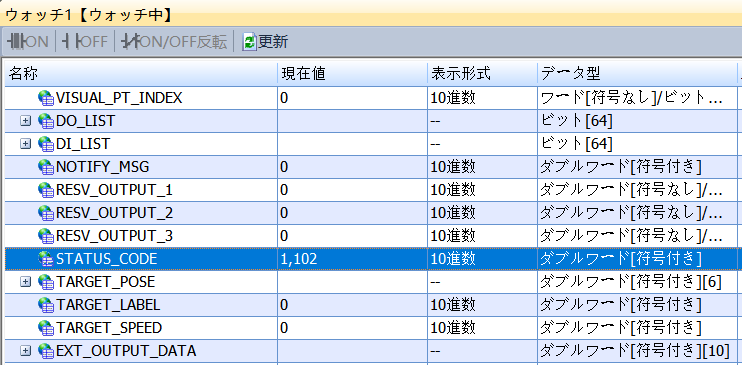Click the RESV_OUTPUT_1 variable icon
Screen dimensions: 742x365
pos(46,190)
